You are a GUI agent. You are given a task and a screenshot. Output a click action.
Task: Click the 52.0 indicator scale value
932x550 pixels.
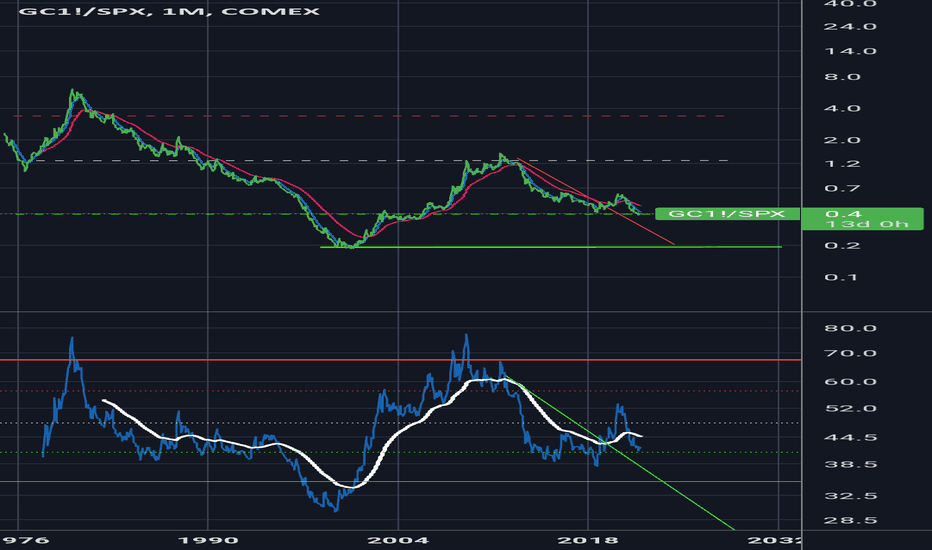850,408
